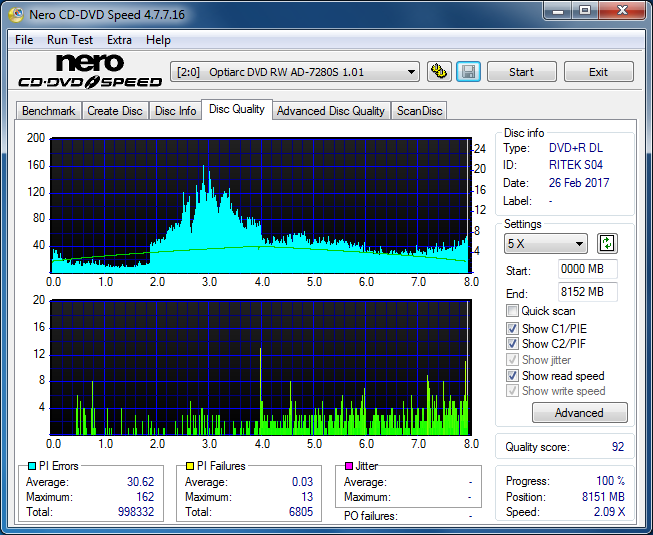Click PI Errors maximum value 162
The image size is (653, 535).
pos(145,497)
